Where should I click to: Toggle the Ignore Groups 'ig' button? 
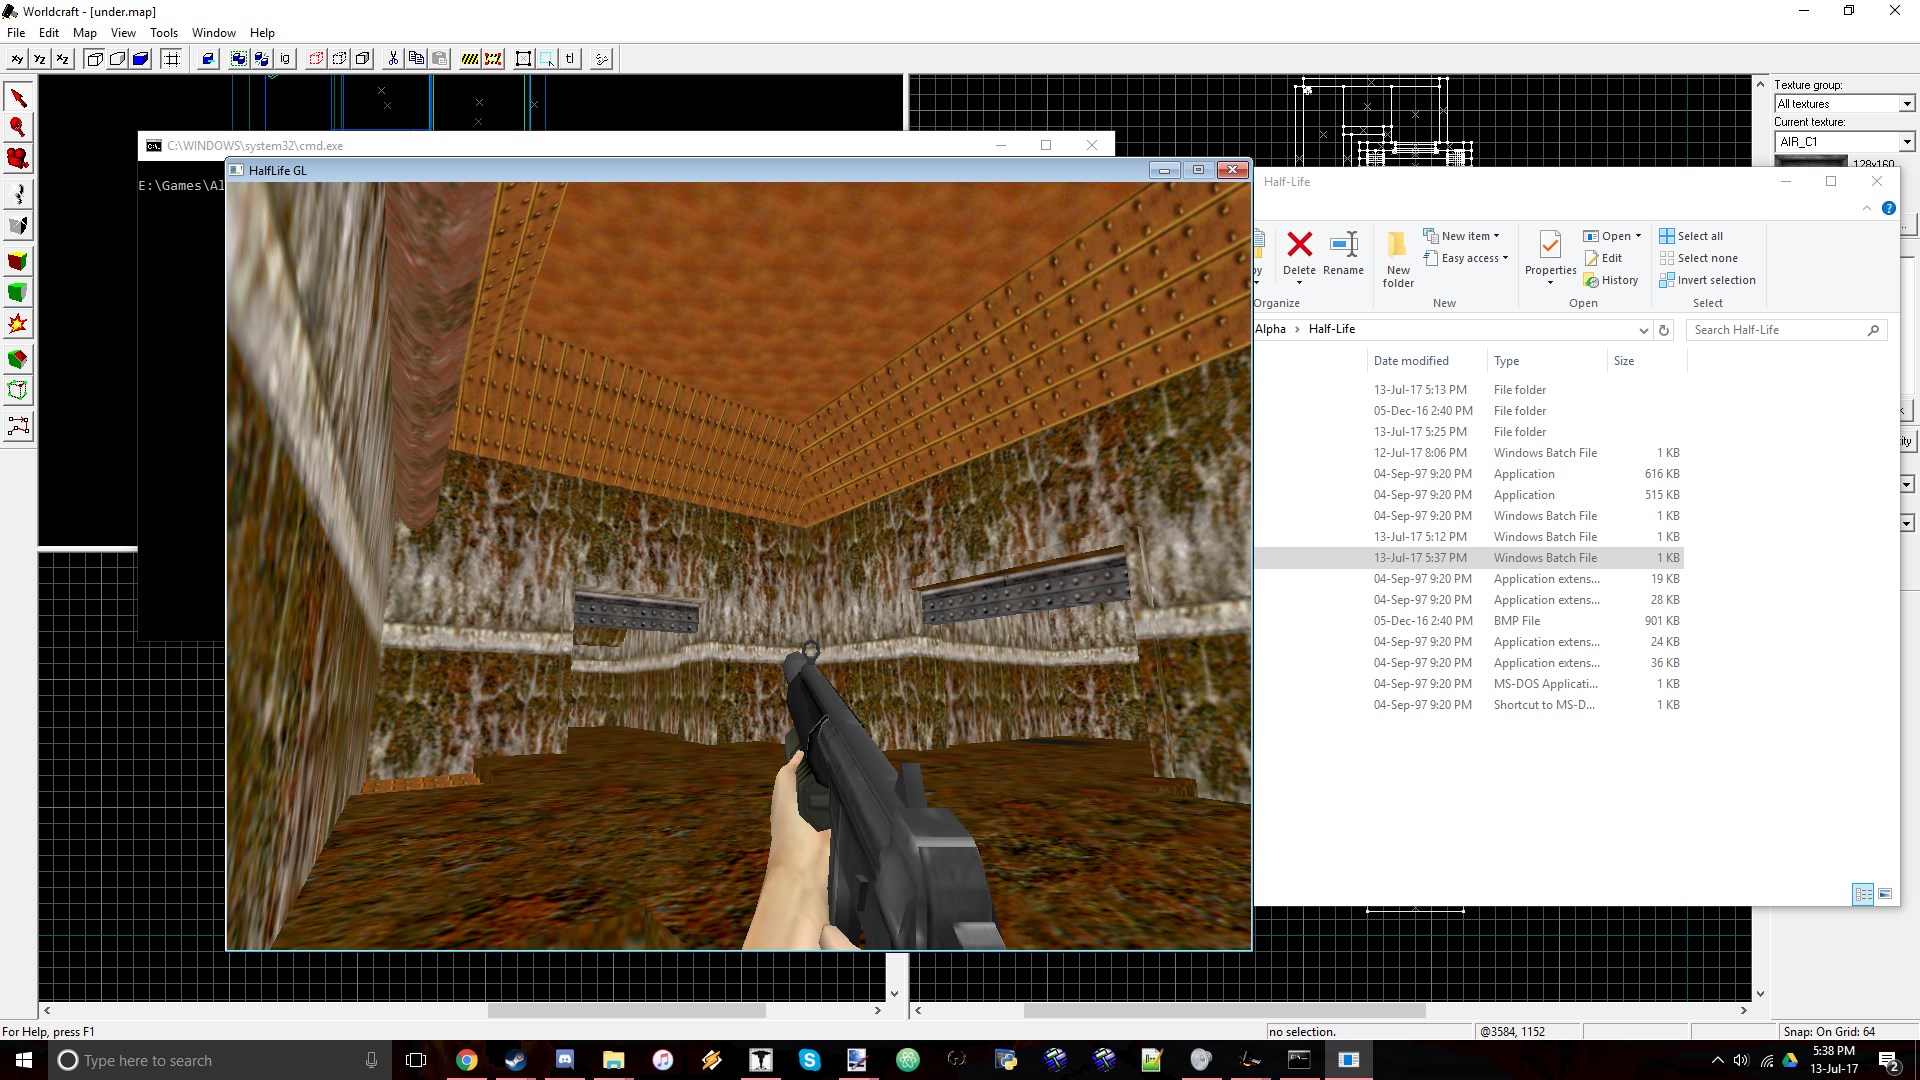(x=285, y=59)
